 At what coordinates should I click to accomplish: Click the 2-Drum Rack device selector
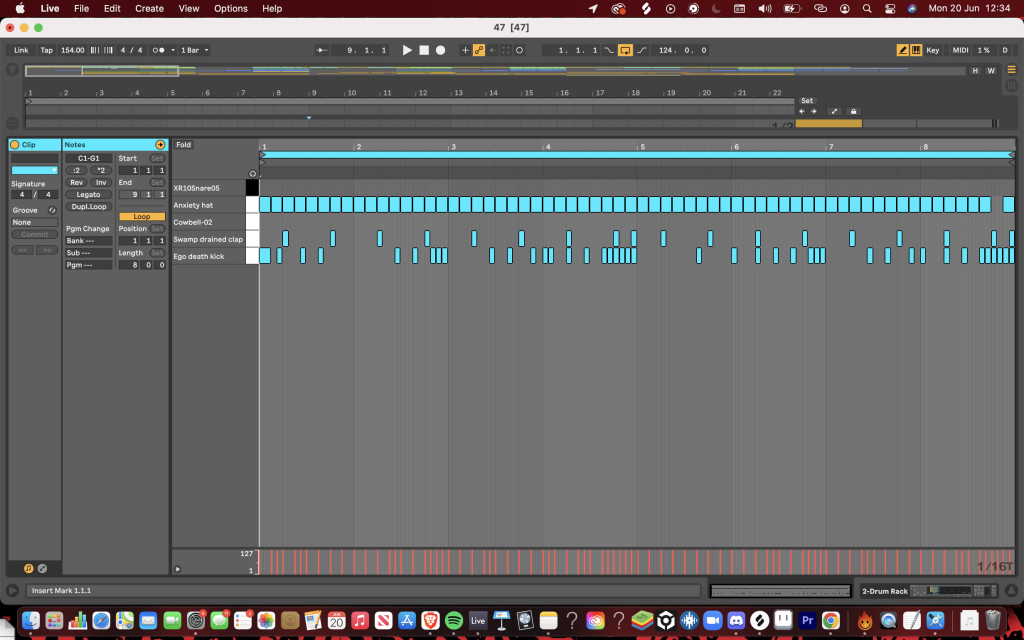coord(929,591)
